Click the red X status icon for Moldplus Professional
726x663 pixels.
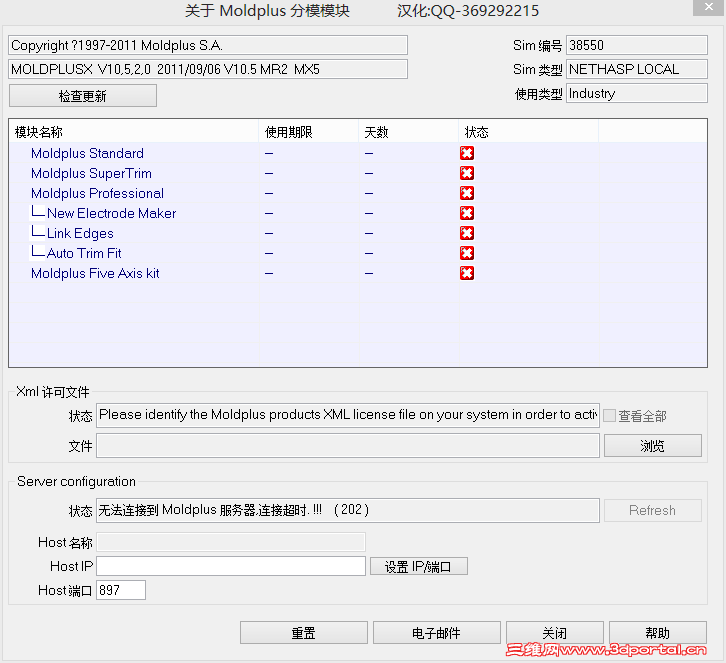coord(467,193)
